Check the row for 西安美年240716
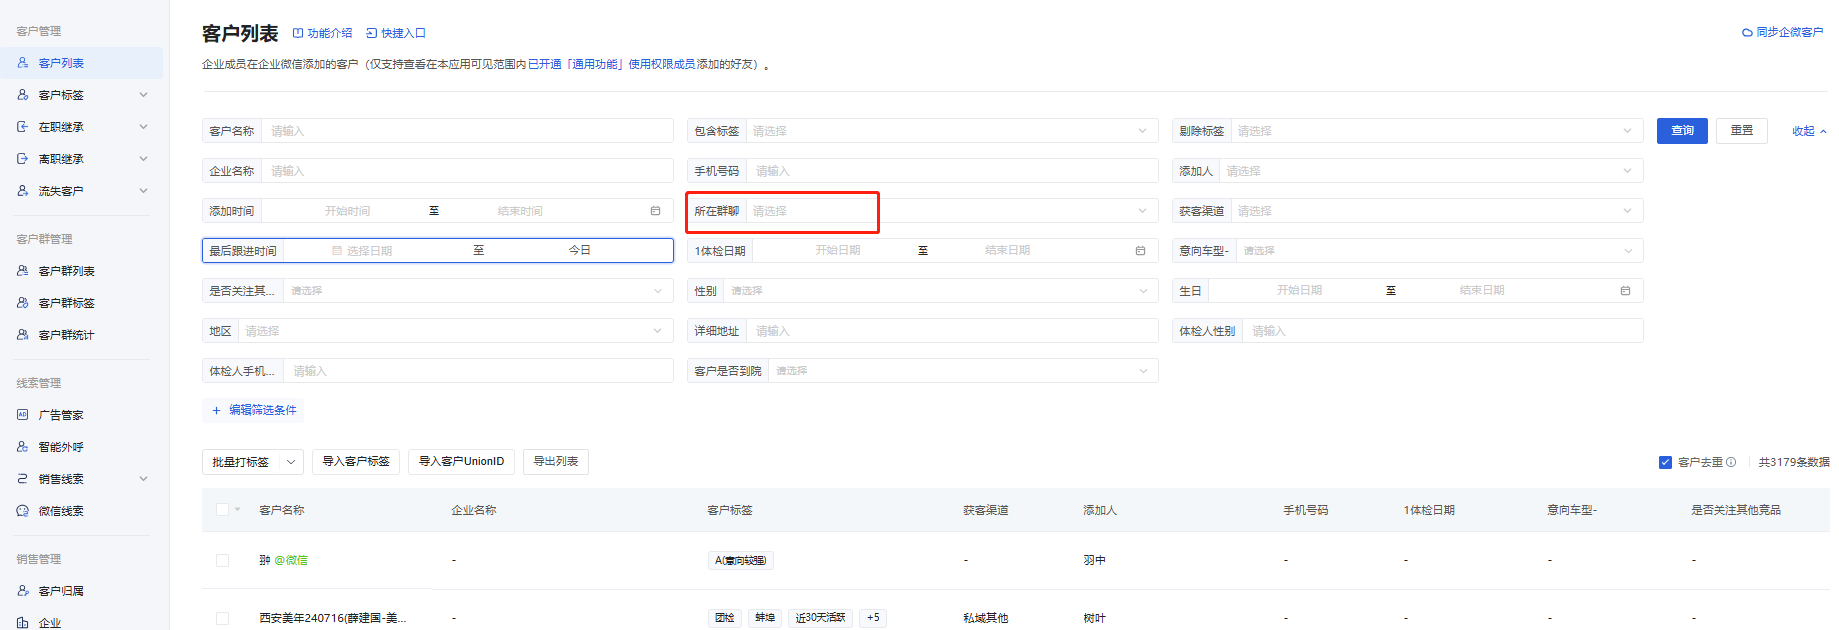Image resolution: width=1839 pixels, height=630 pixels. (x=222, y=619)
